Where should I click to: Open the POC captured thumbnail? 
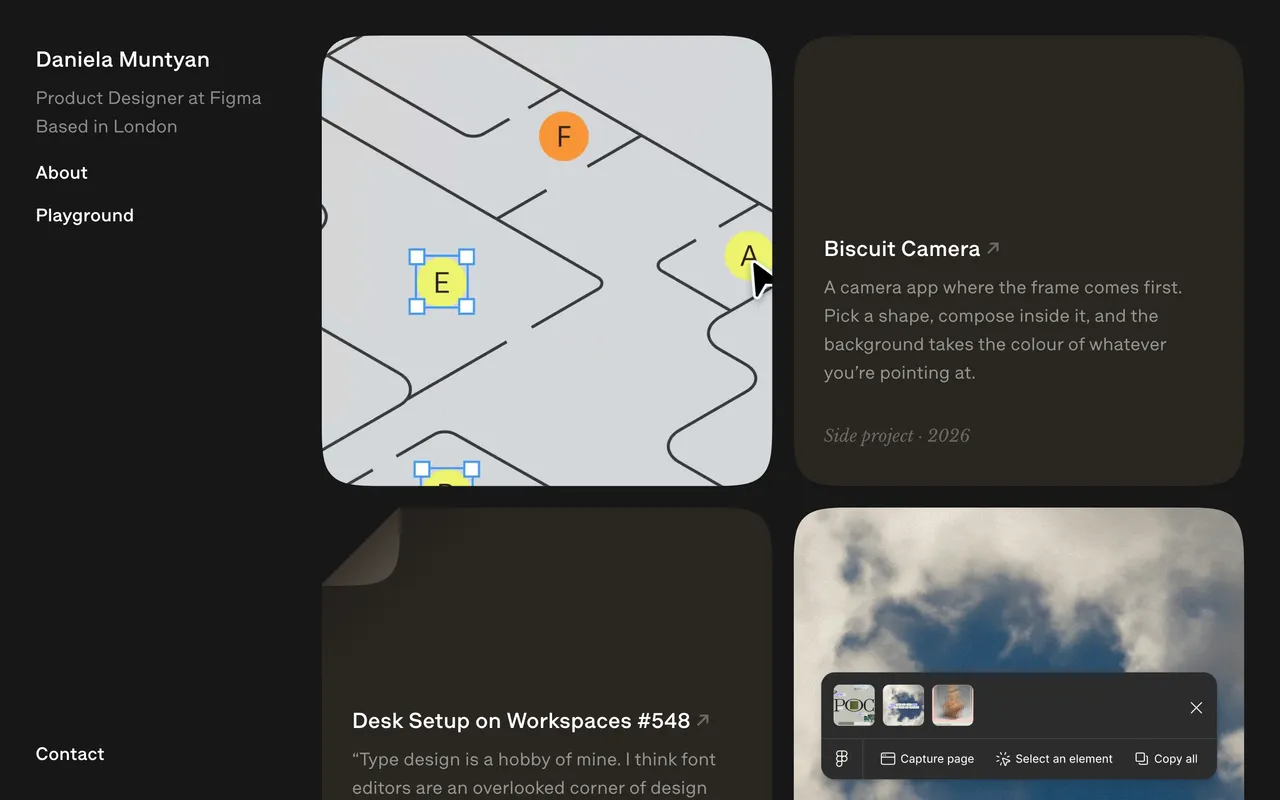point(854,705)
